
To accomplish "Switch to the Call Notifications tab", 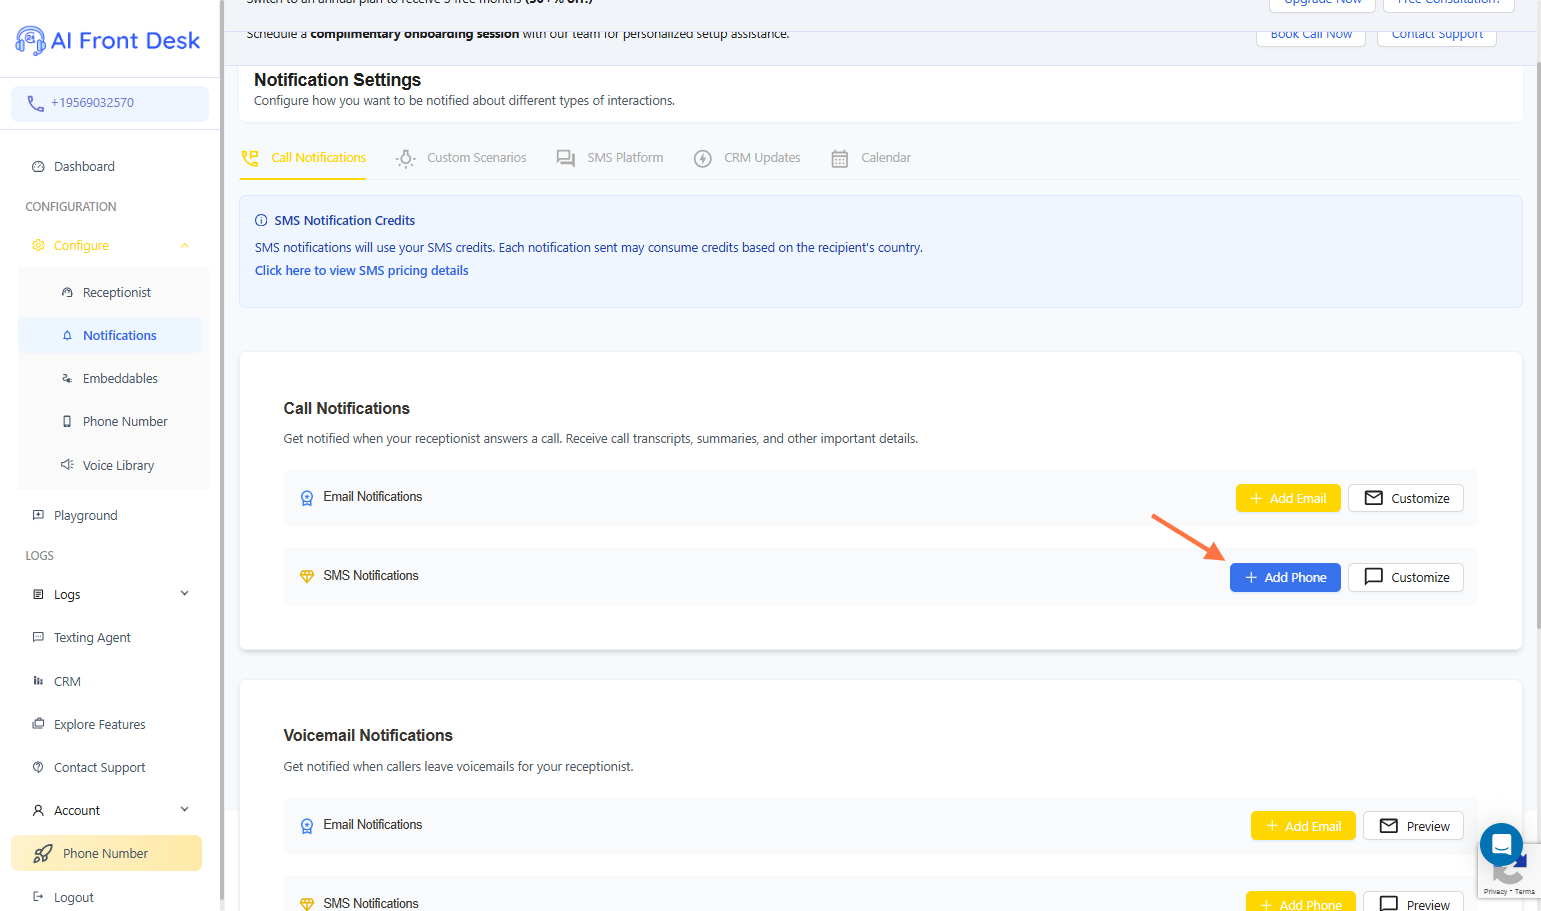I will pyautogui.click(x=304, y=158).
